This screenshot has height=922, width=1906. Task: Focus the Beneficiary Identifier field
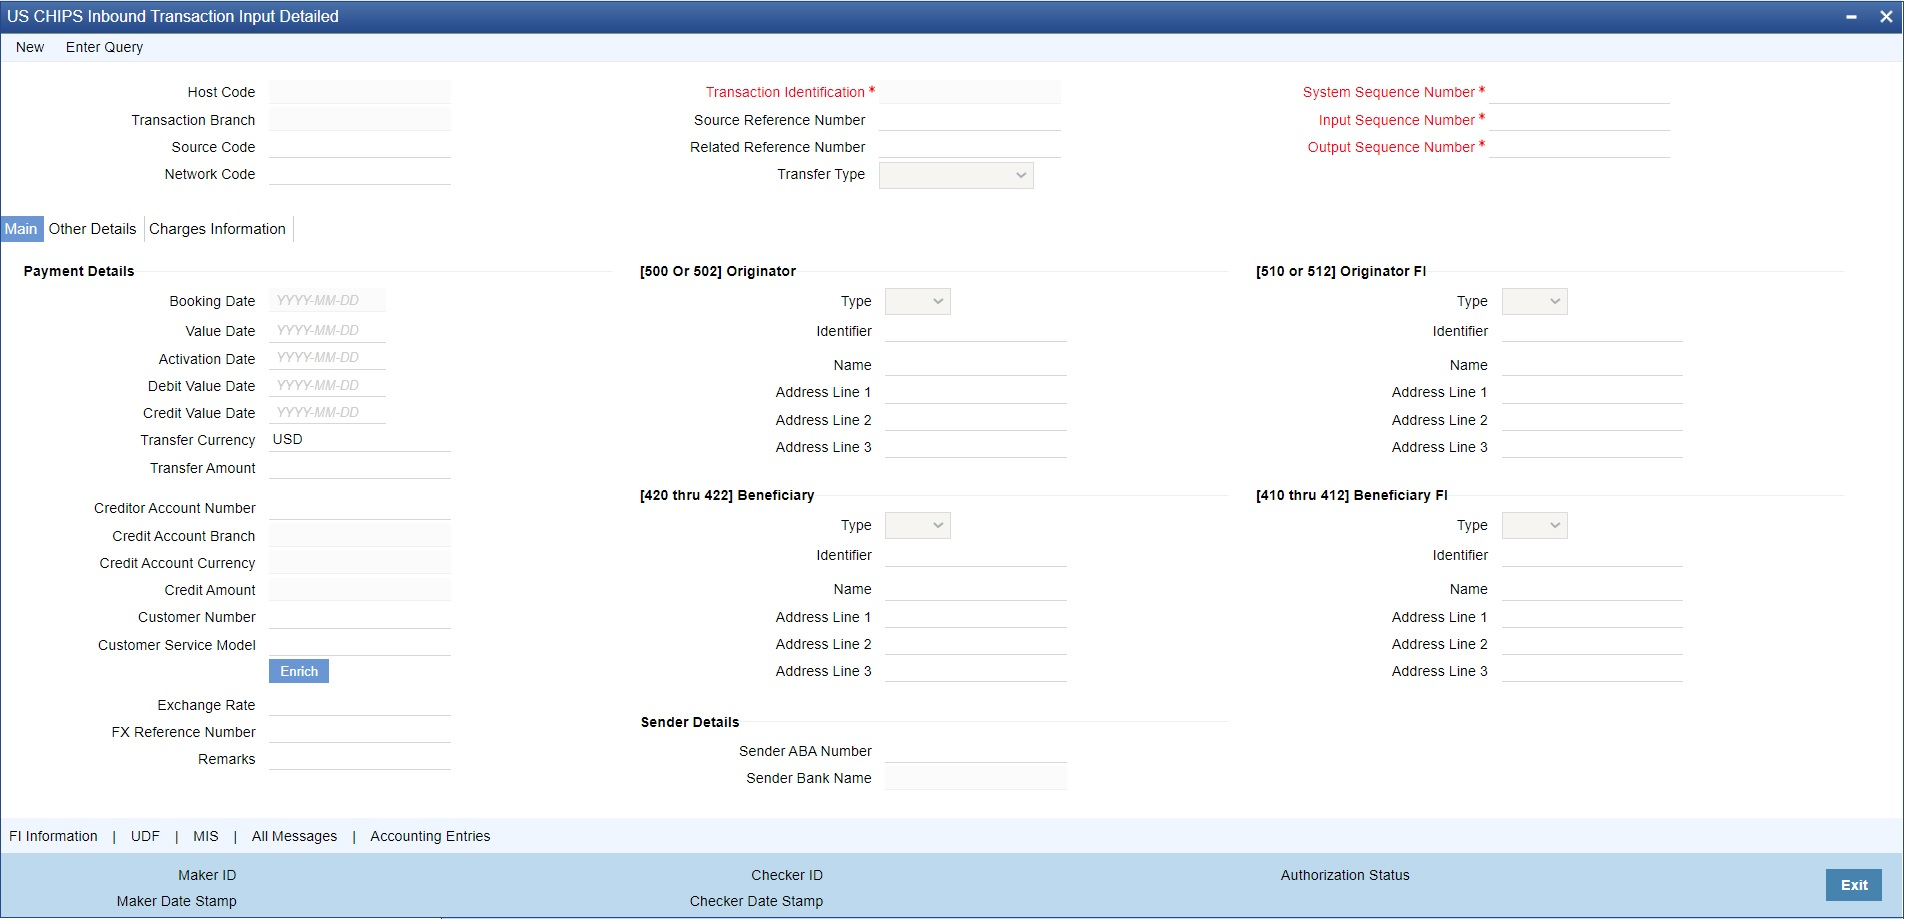(x=976, y=555)
